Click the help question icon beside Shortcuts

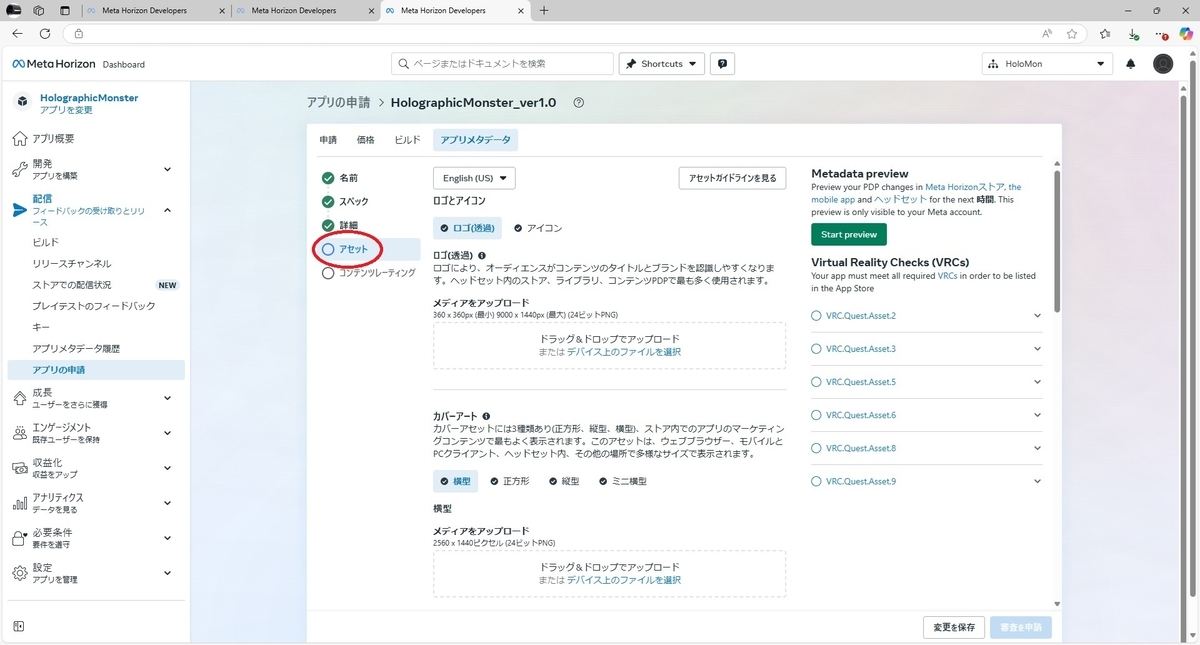coord(723,64)
